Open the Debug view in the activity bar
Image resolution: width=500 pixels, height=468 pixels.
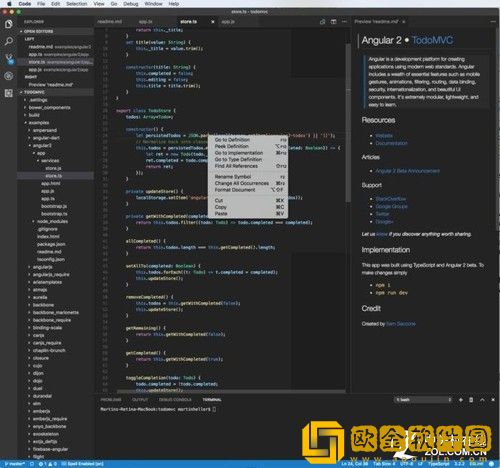pos(9,76)
